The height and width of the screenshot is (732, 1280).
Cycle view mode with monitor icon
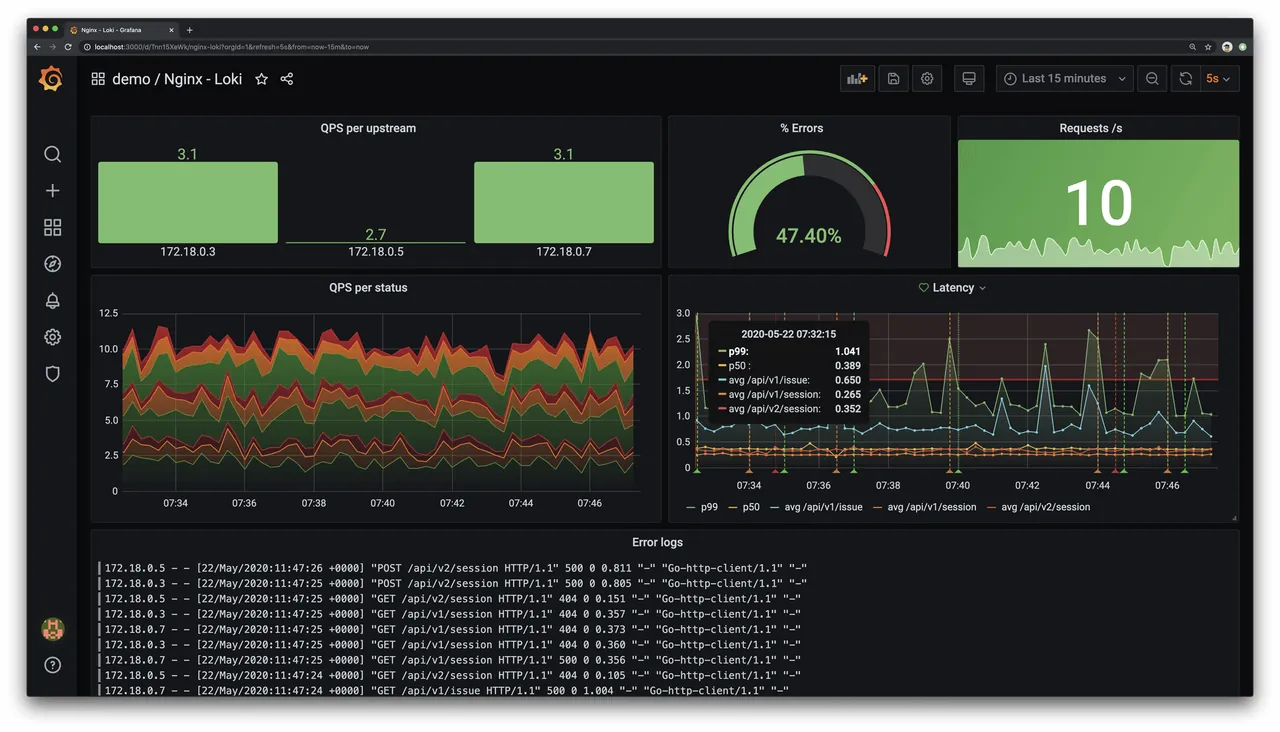coord(969,79)
